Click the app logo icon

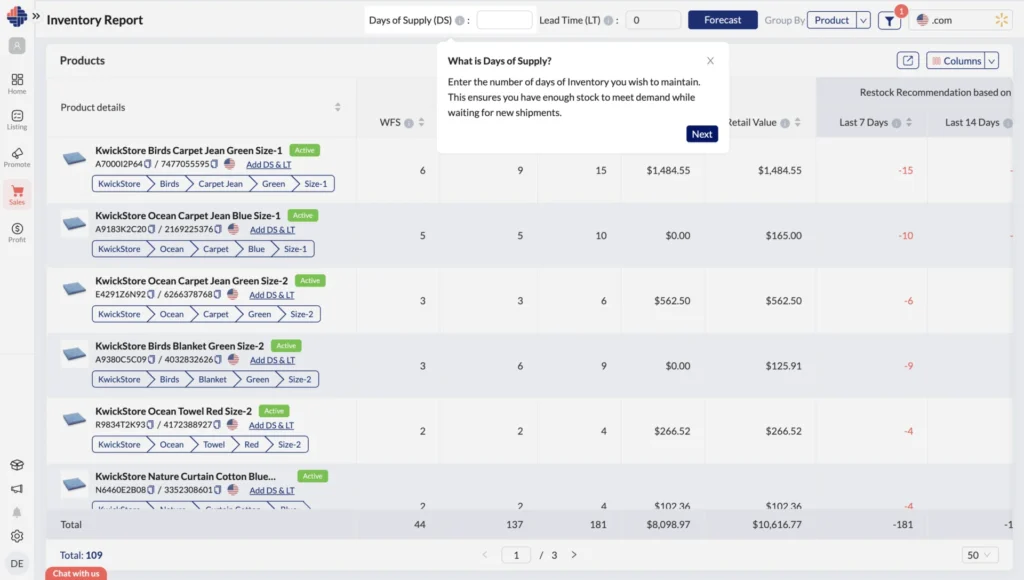coord(16,16)
